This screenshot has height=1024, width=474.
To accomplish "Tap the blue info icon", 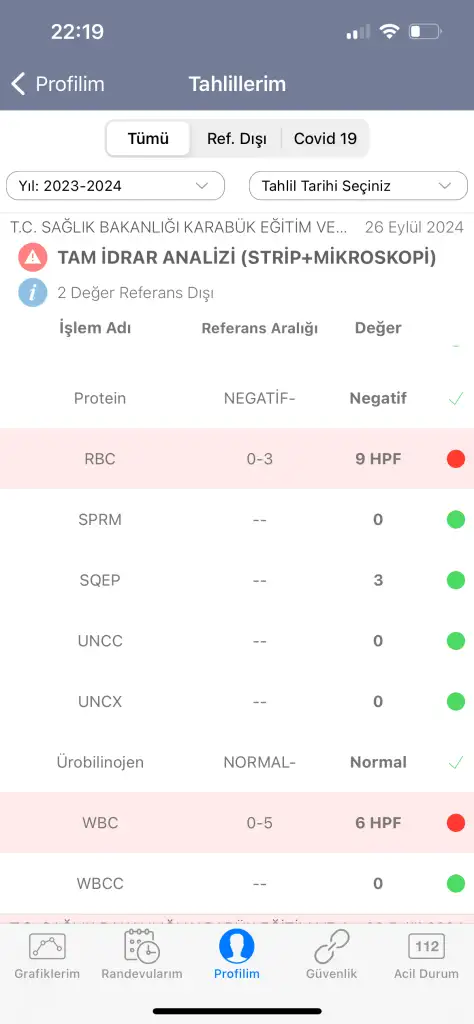I will point(33,293).
